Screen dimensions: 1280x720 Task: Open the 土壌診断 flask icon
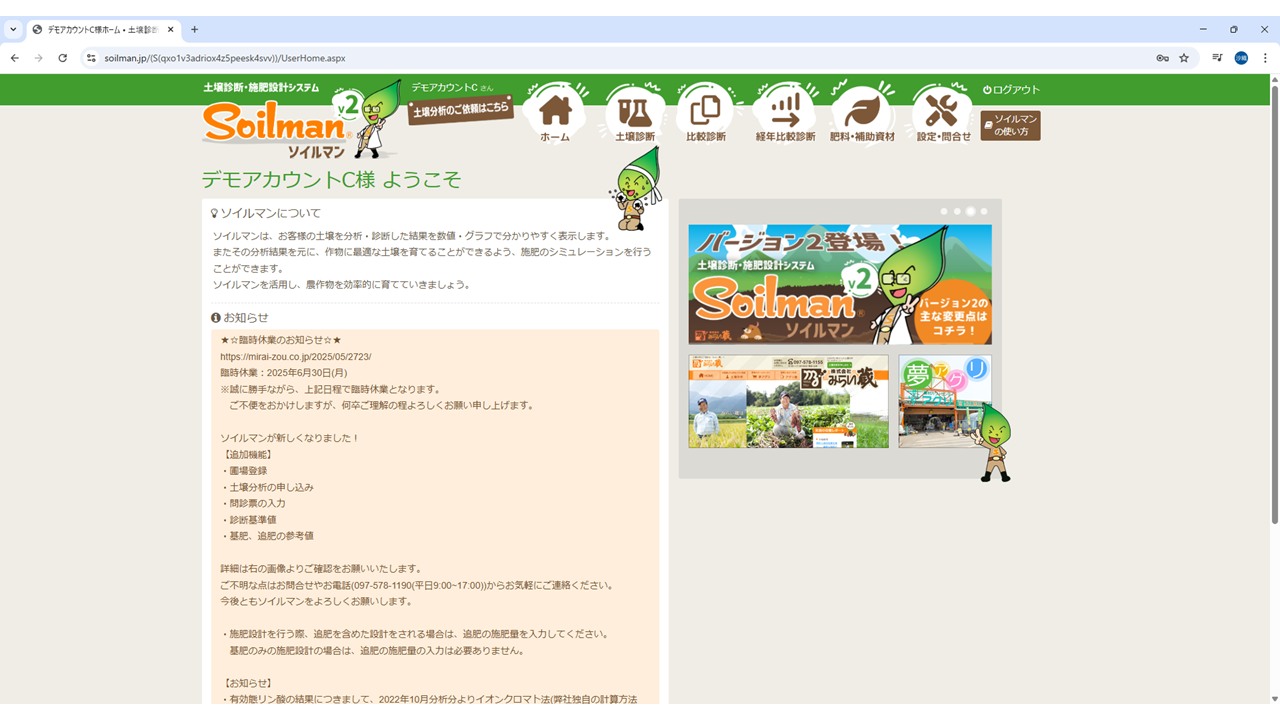click(x=635, y=112)
